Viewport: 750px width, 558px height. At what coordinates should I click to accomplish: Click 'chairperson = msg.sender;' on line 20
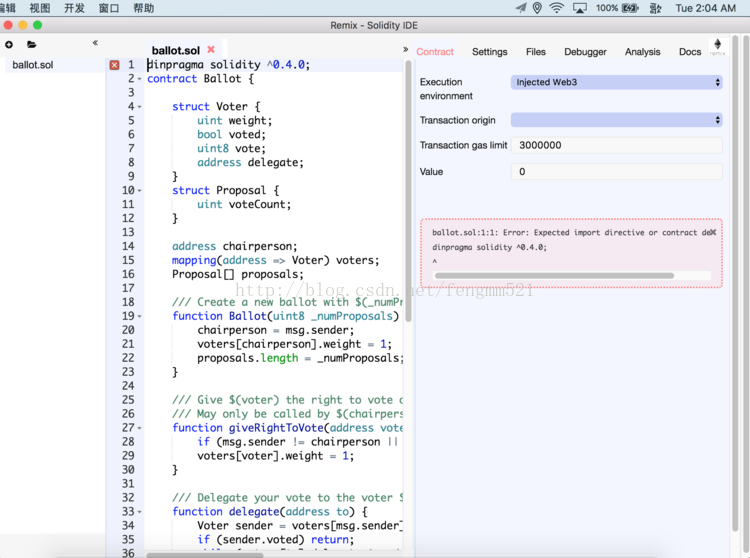pyautogui.click(x=276, y=330)
